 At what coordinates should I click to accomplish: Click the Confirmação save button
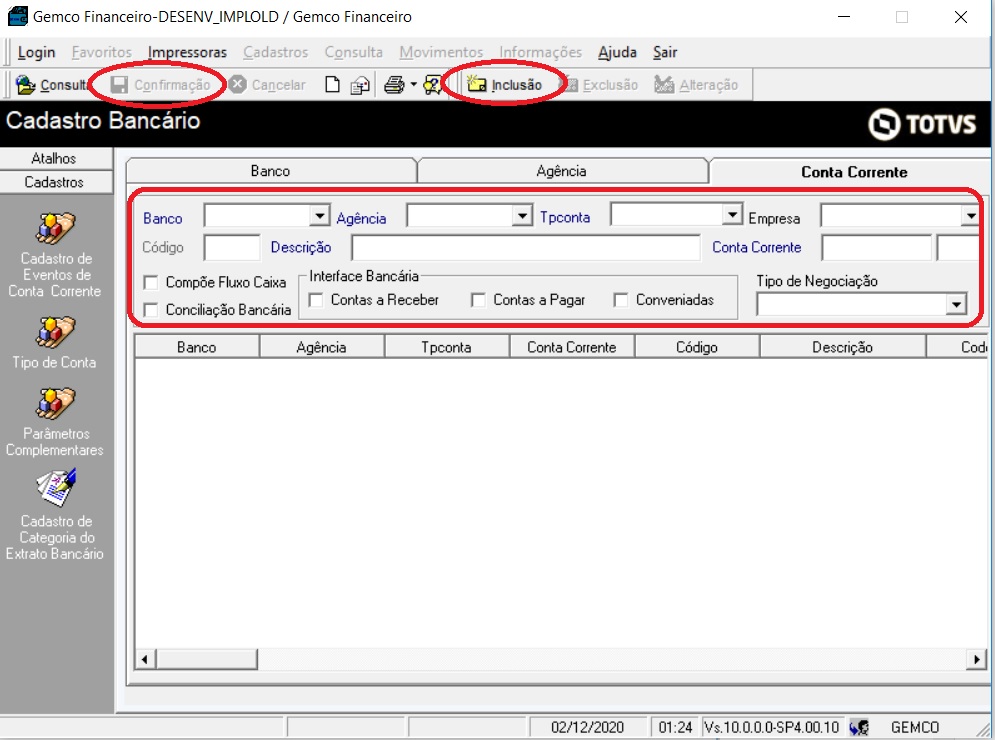(x=159, y=84)
